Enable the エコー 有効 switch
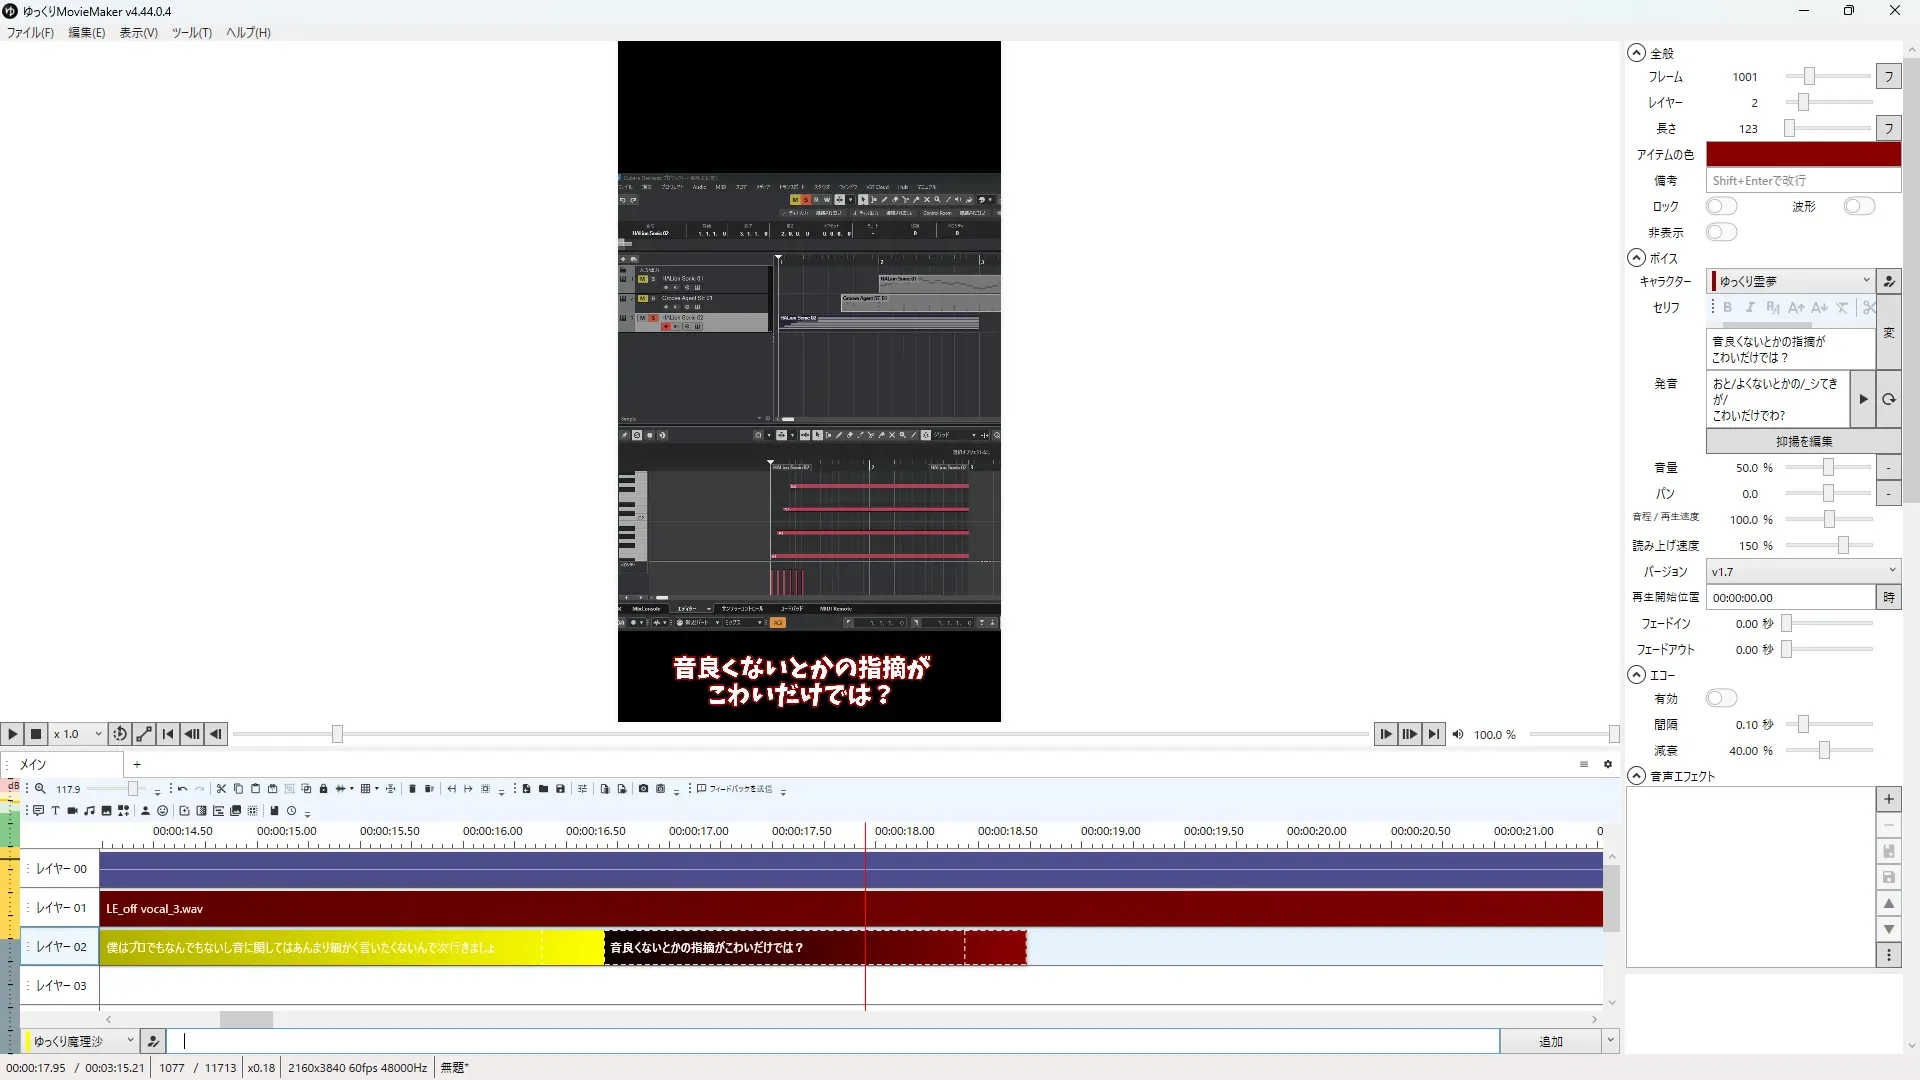The width and height of the screenshot is (1920, 1080). click(x=1721, y=698)
